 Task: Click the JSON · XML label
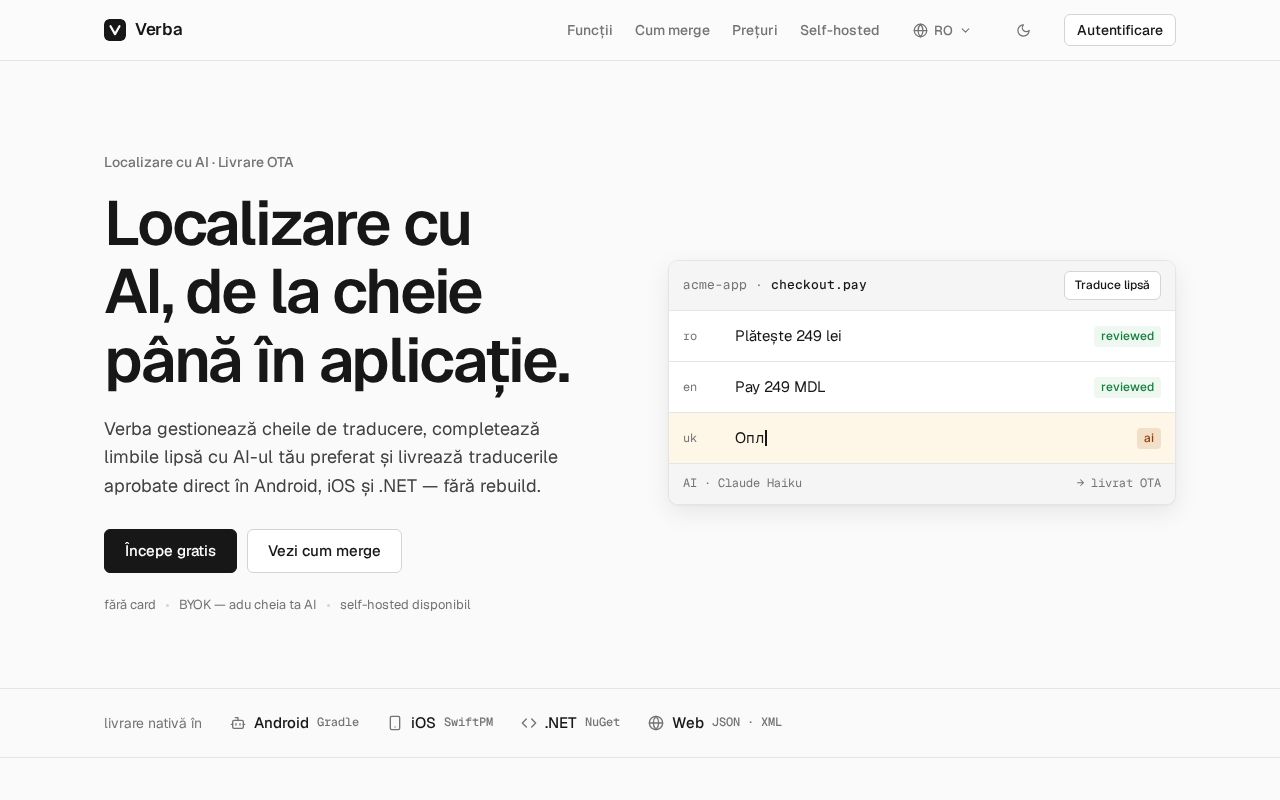click(747, 723)
